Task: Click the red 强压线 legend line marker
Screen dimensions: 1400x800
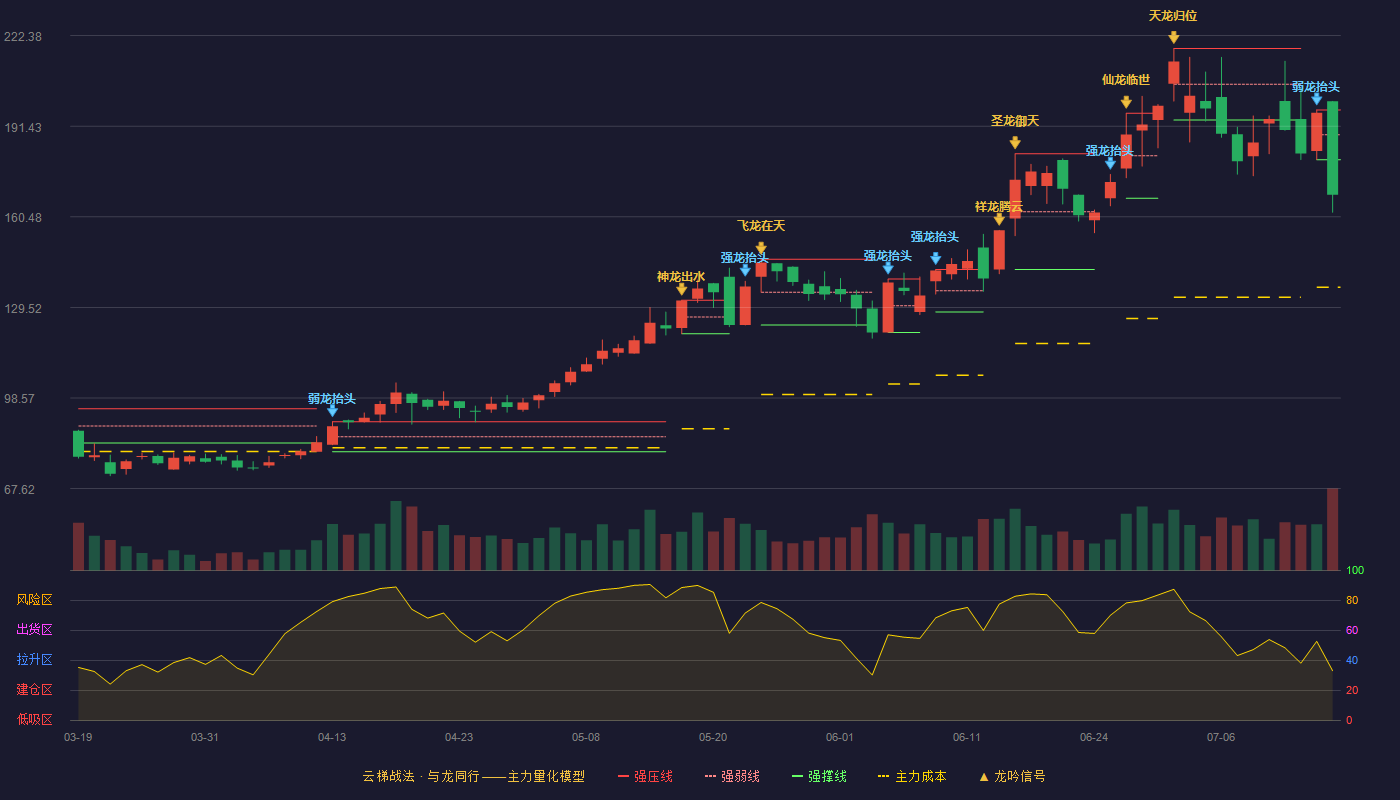Action: click(624, 776)
